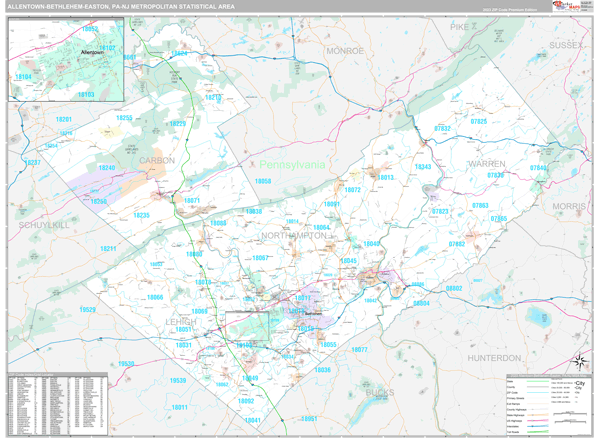Viewport: 600px width, 438px height.
Task: Click ZIP code 18255
Action: [124, 118]
